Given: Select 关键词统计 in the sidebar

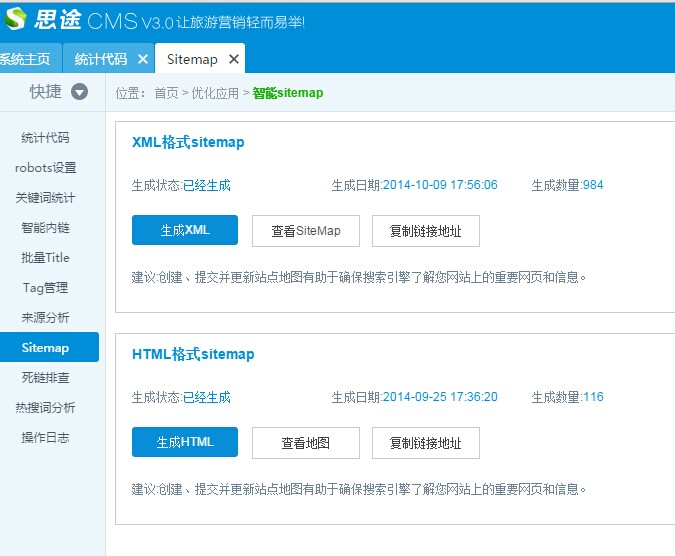Looking at the screenshot, I should tap(45, 198).
